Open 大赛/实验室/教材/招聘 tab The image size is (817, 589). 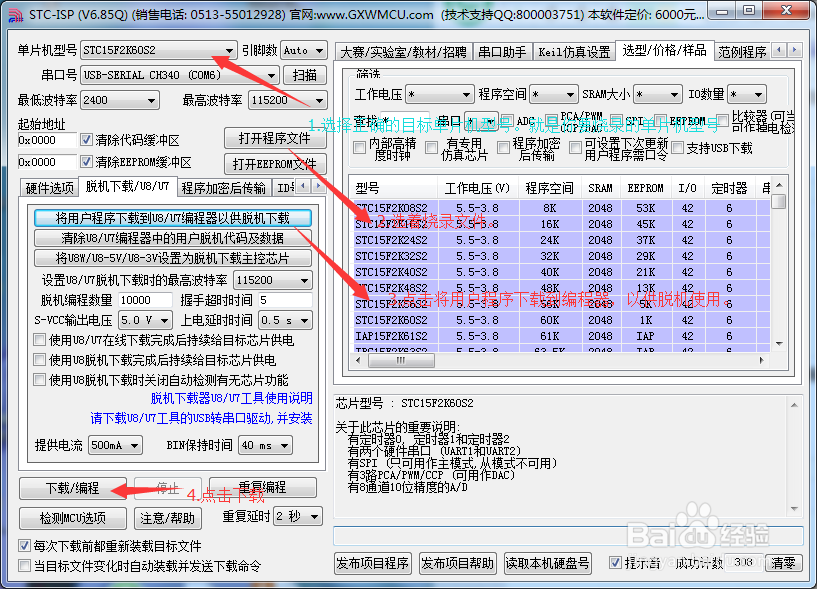(x=404, y=52)
